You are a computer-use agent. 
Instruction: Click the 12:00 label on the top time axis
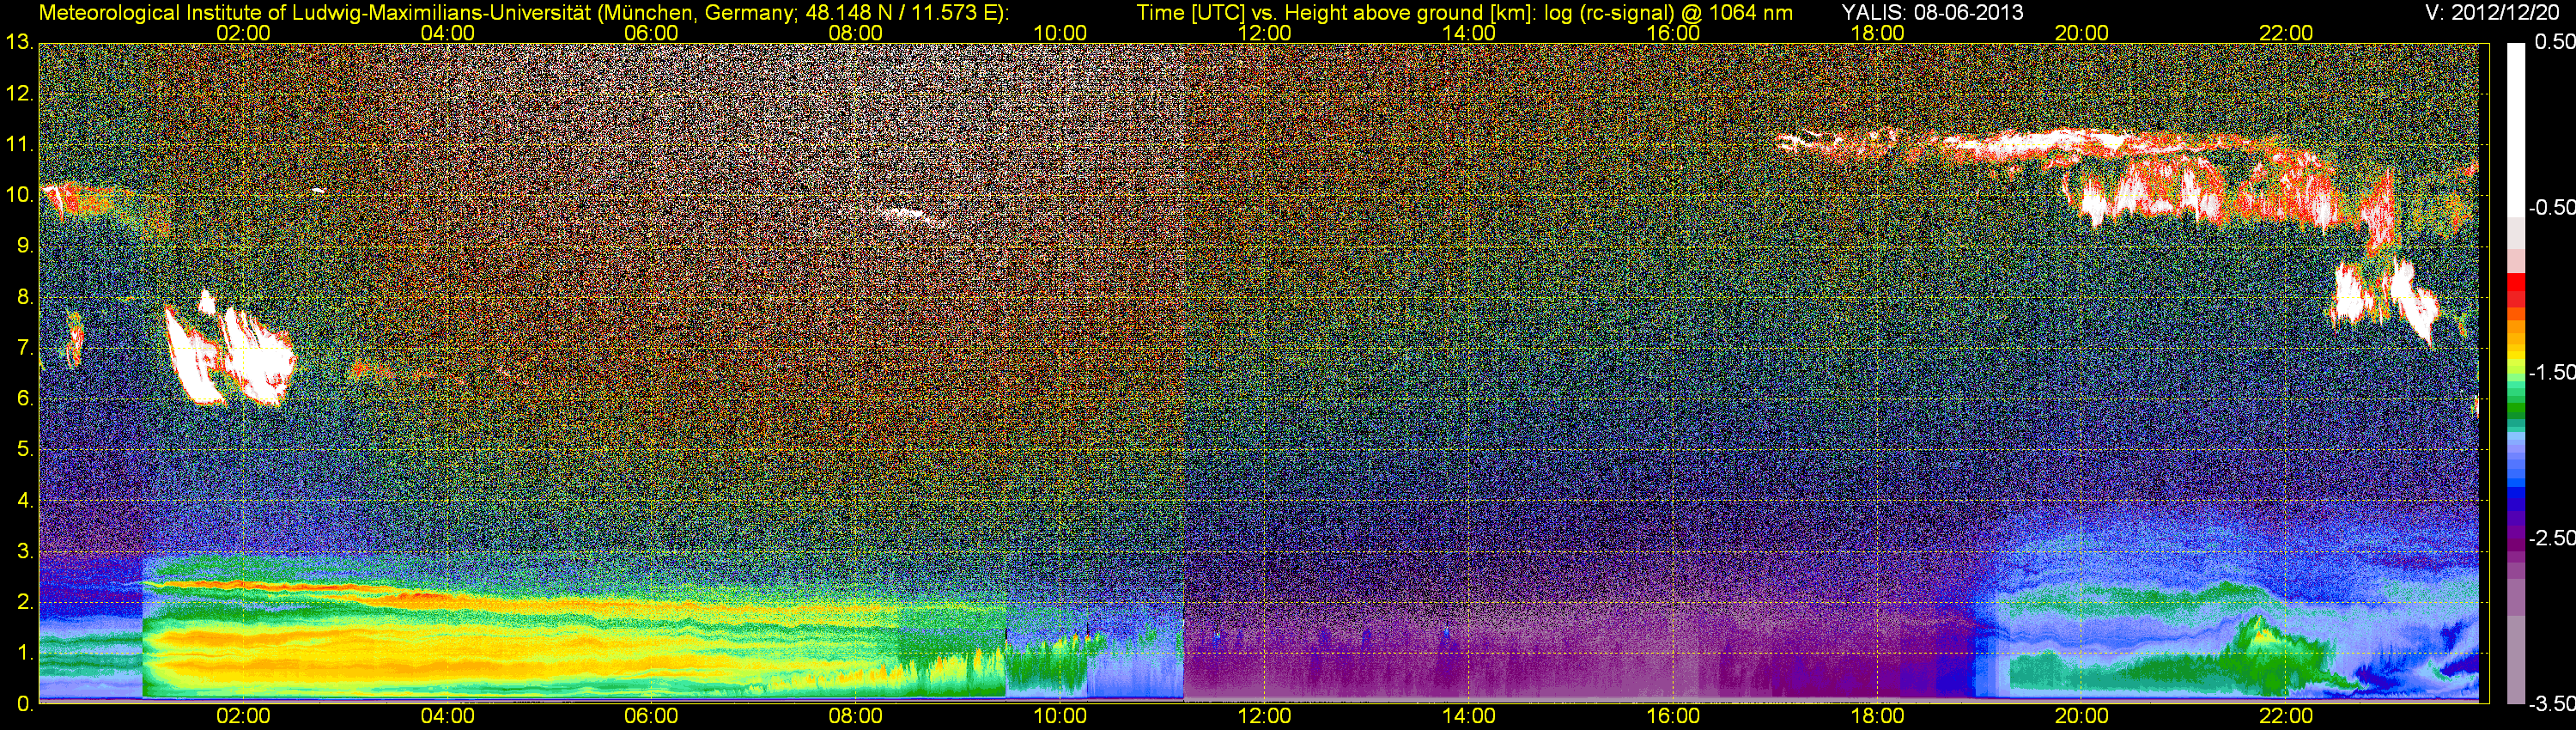tap(1264, 33)
